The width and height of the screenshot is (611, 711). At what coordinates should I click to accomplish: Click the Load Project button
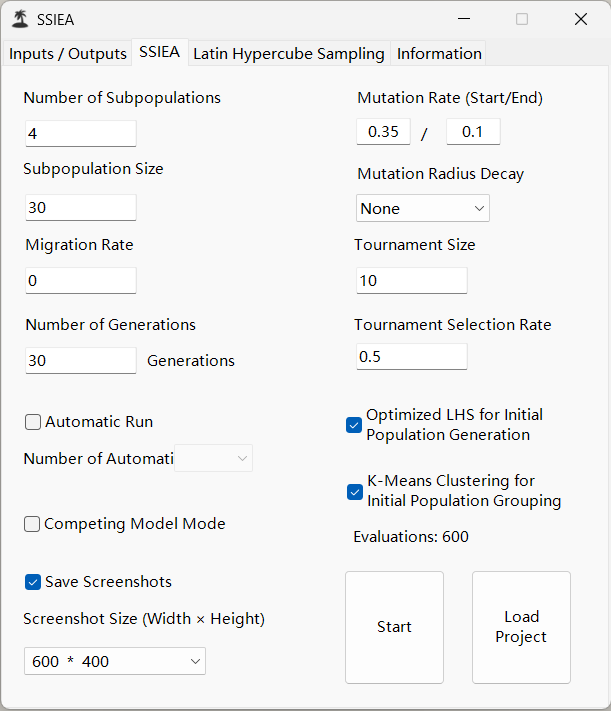pyautogui.click(x=521, y=627)
